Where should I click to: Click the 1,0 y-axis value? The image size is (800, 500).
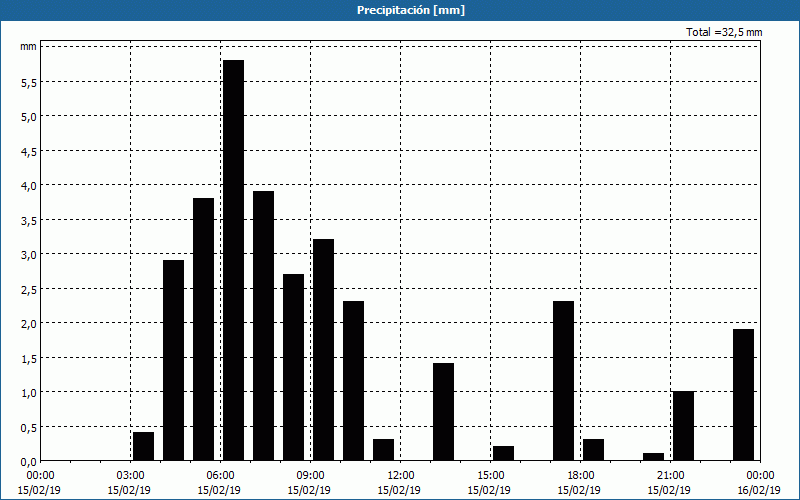coord(29,392)
